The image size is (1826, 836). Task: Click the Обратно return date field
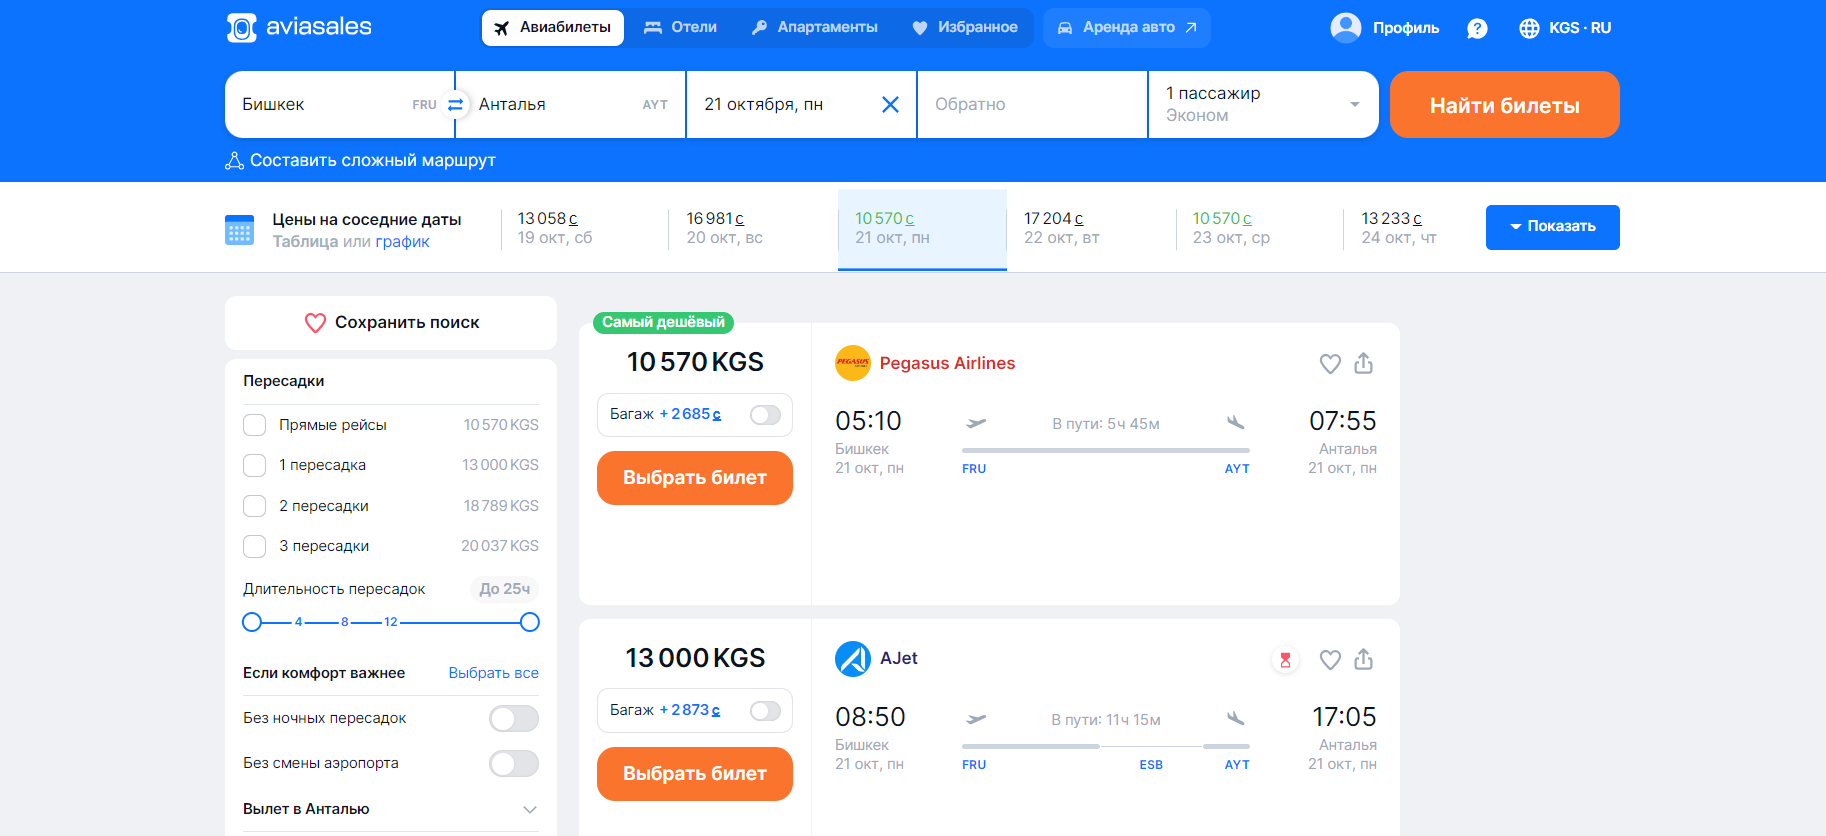click(1032, 104)
